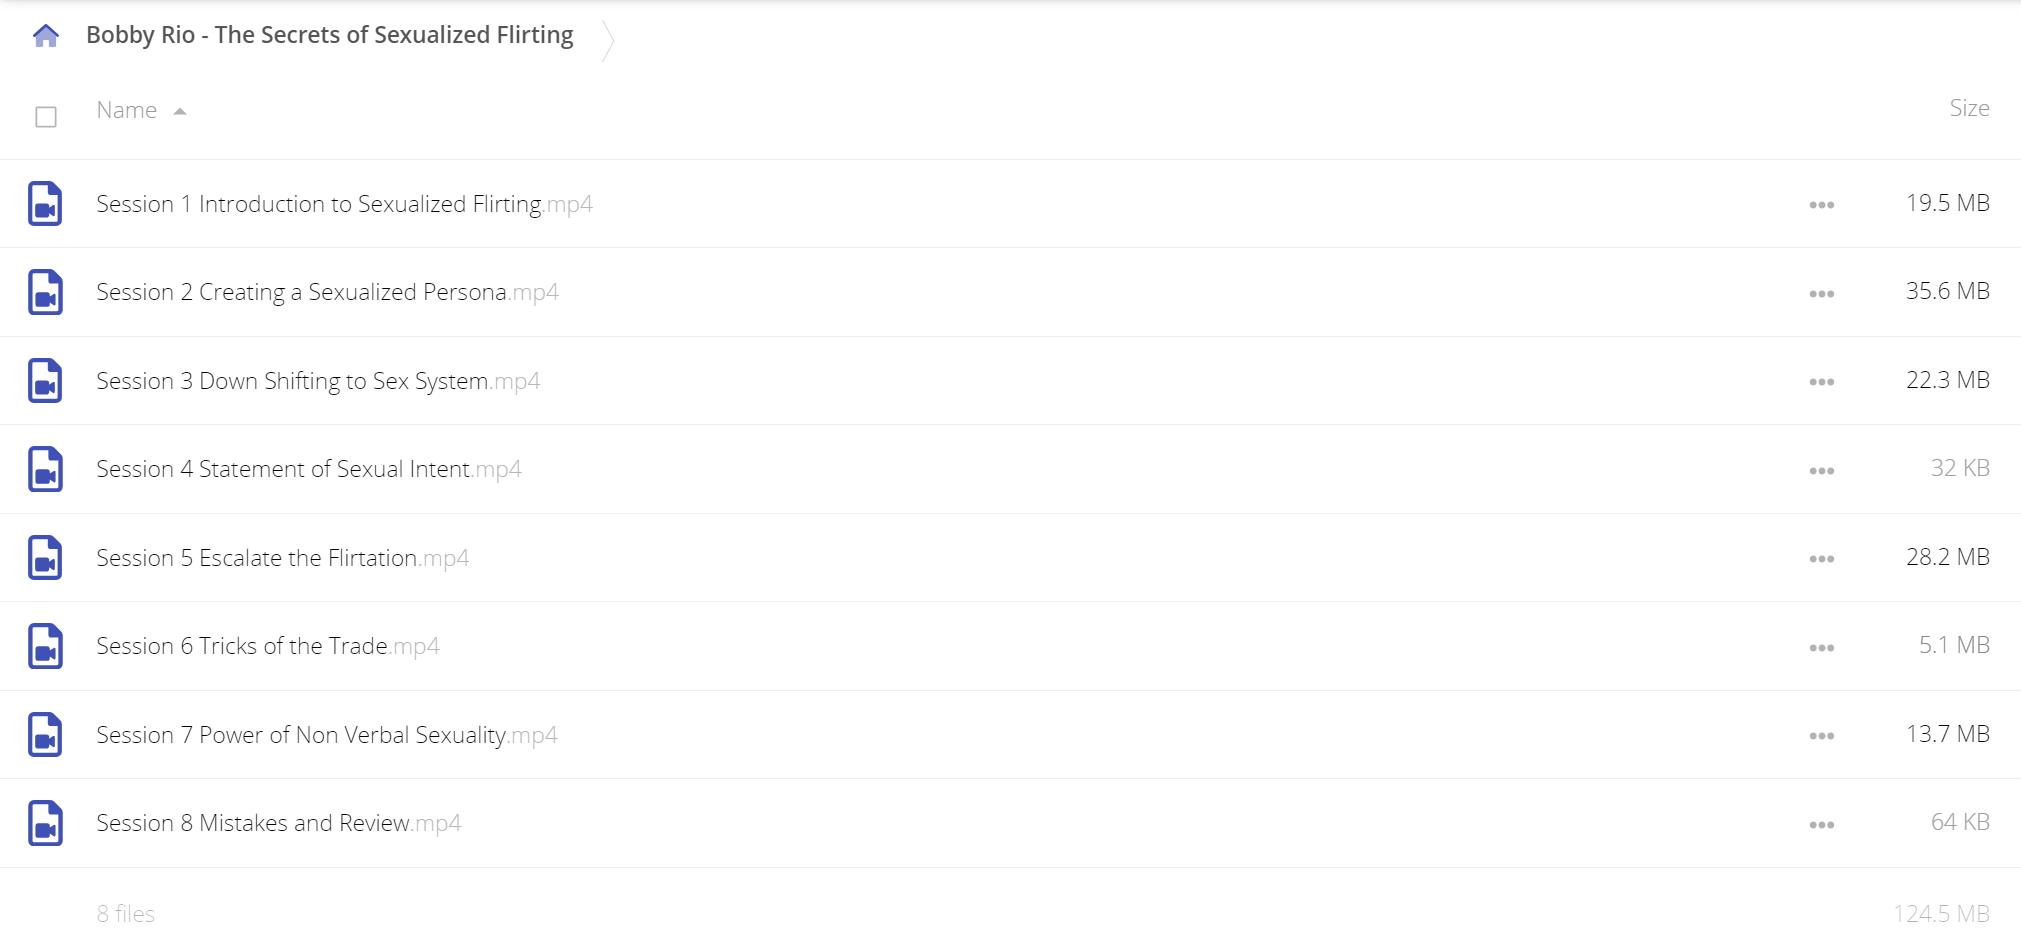Open more options for Session 7 file

pos(1821,736)
